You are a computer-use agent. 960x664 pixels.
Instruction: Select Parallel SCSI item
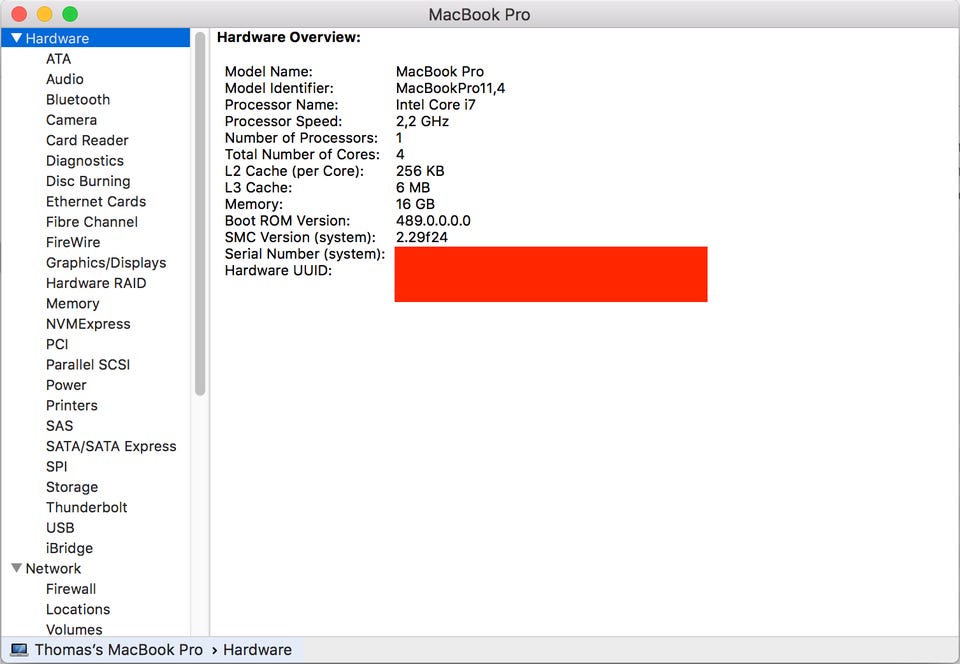[88, 365]
